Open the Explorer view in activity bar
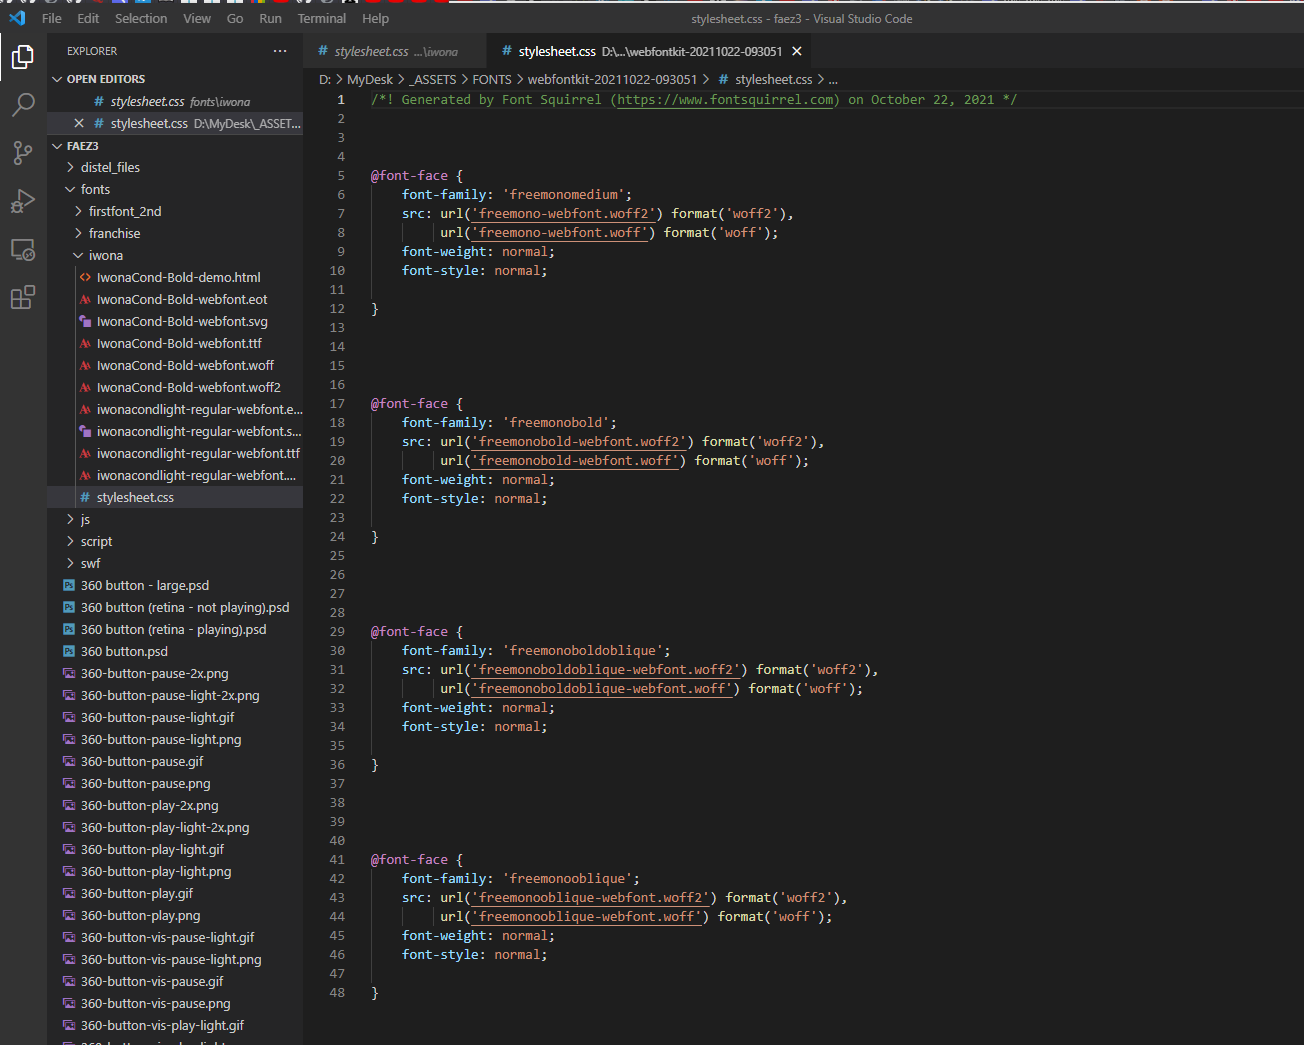 point(23,57)
